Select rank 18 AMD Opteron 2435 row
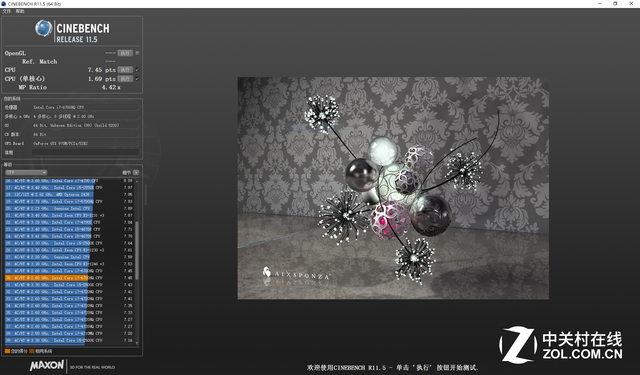This screenshot has height=375, width=640. [x=69, y=195]
